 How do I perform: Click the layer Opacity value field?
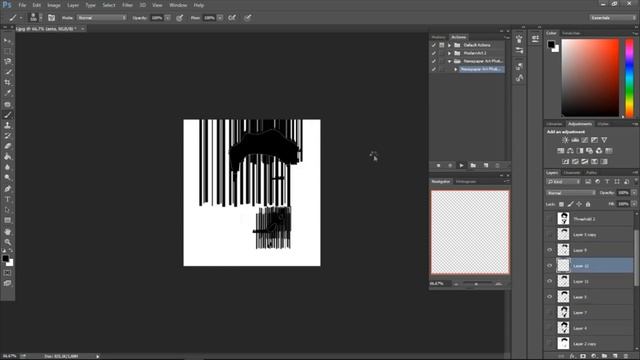(x=623, y=193)
